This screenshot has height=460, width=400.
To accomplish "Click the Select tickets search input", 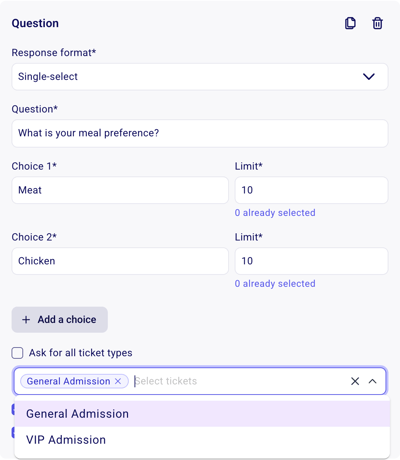I will [x=240, y=381].
